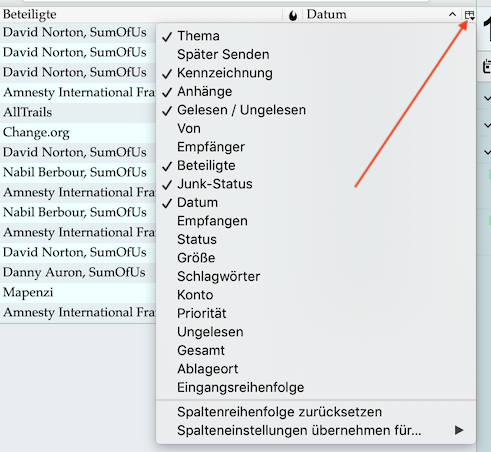This screenshot has width=491, height=452.
Task: Collapse the top chevron in right pane
Action: pyautogui.click(x=487, y=98)
